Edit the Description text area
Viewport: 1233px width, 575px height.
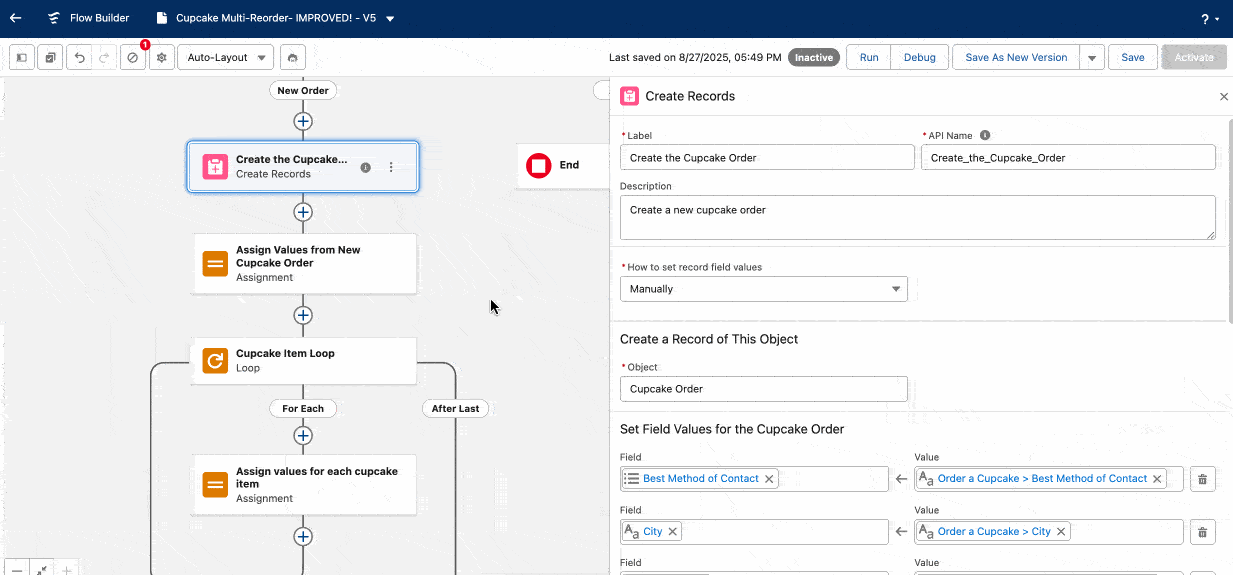coord(918,217)
